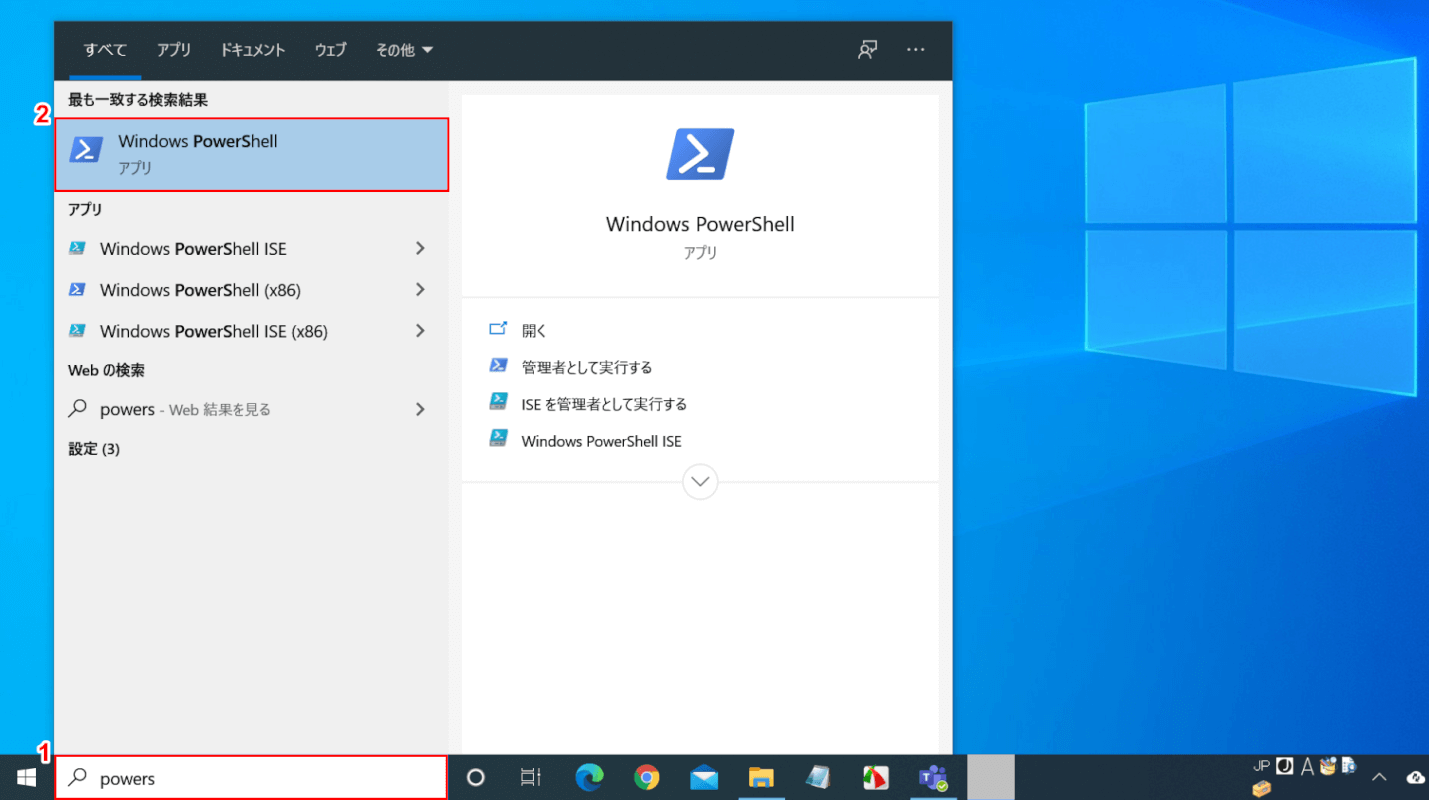Click the Windows PowerShell ISE (x86) row icon
This screenshot has height=800, width=1429.
(77, 330)
